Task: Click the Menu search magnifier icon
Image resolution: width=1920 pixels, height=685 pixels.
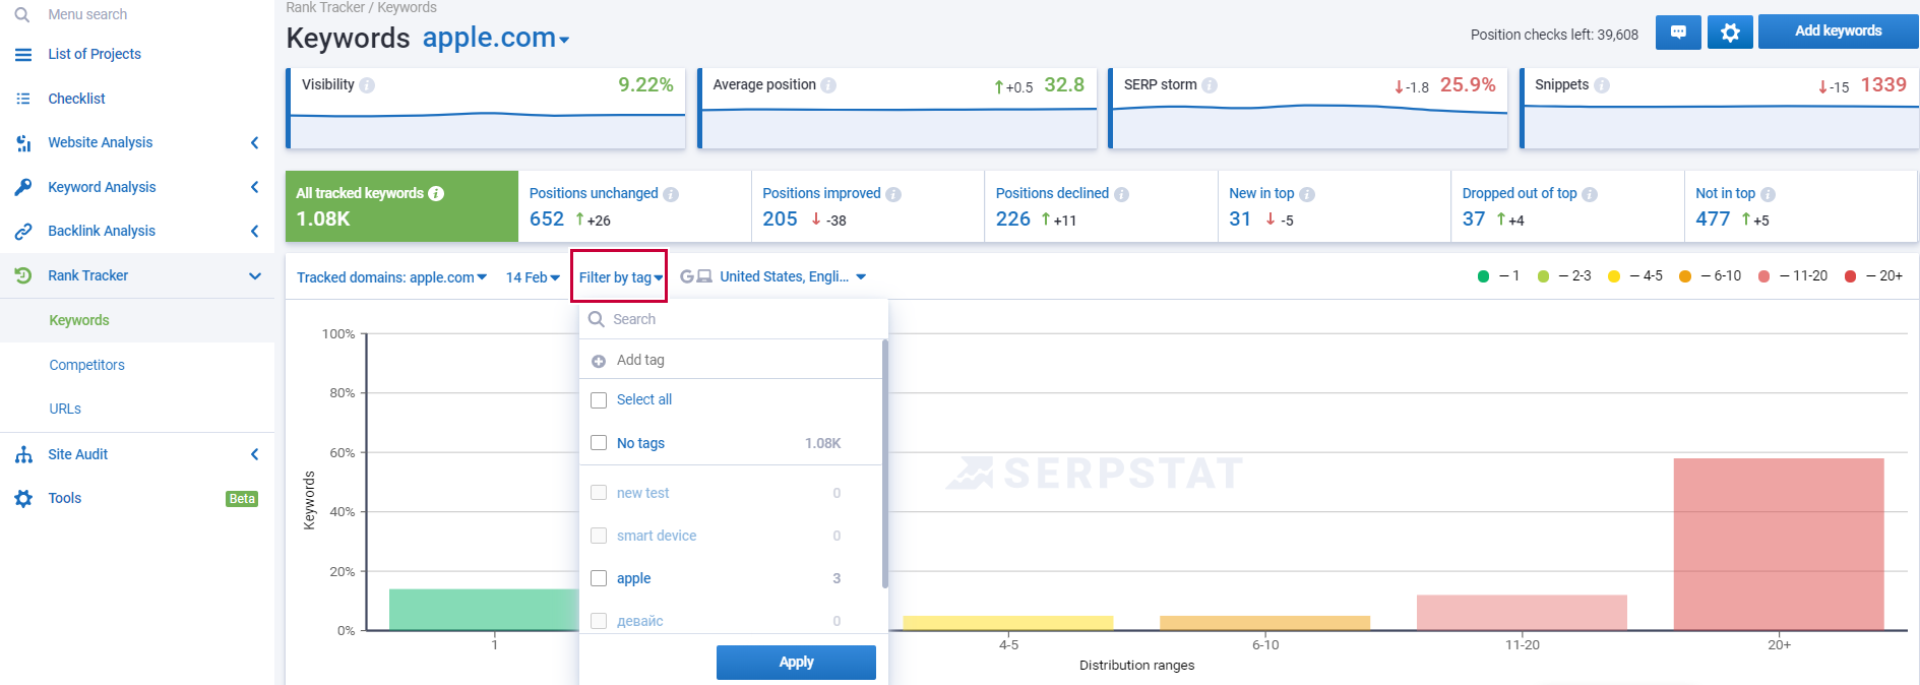Action: [22, 15]
